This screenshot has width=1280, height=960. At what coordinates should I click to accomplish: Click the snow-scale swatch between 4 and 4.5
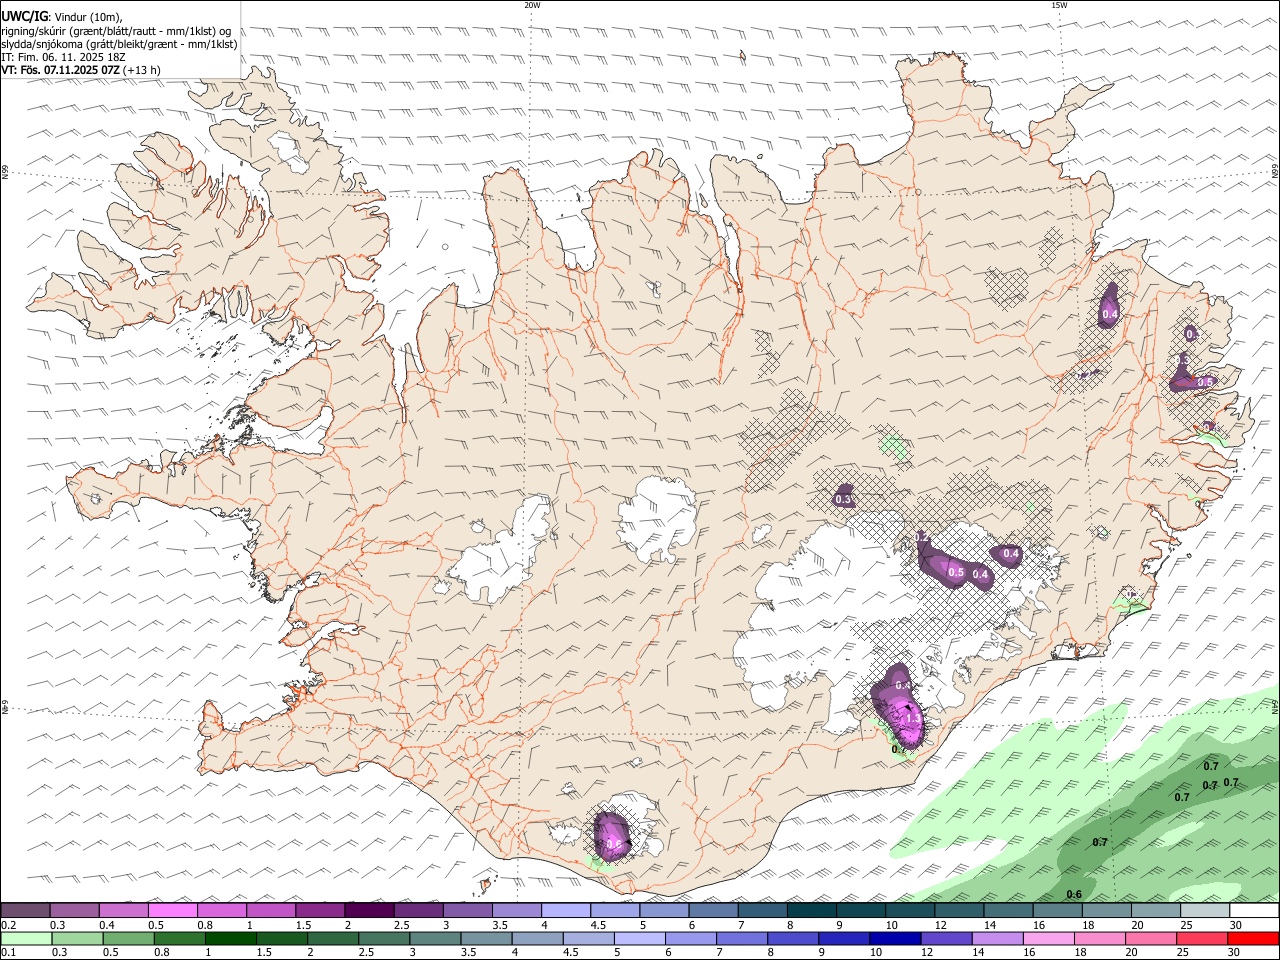pyautogui.click(x=566, y=911)
